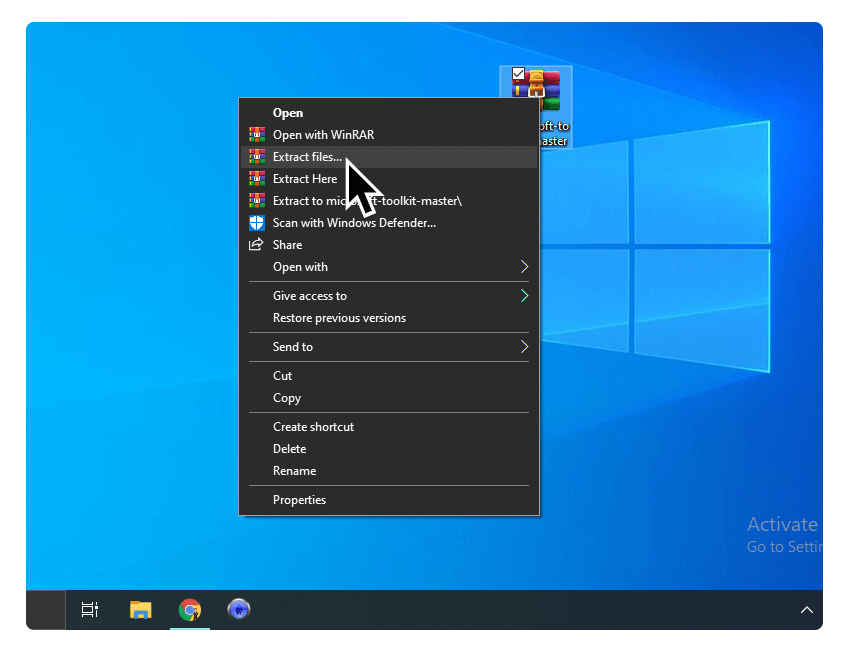Select Rename from the context menu
Screen dimensions: 849x652
[389, 471]
